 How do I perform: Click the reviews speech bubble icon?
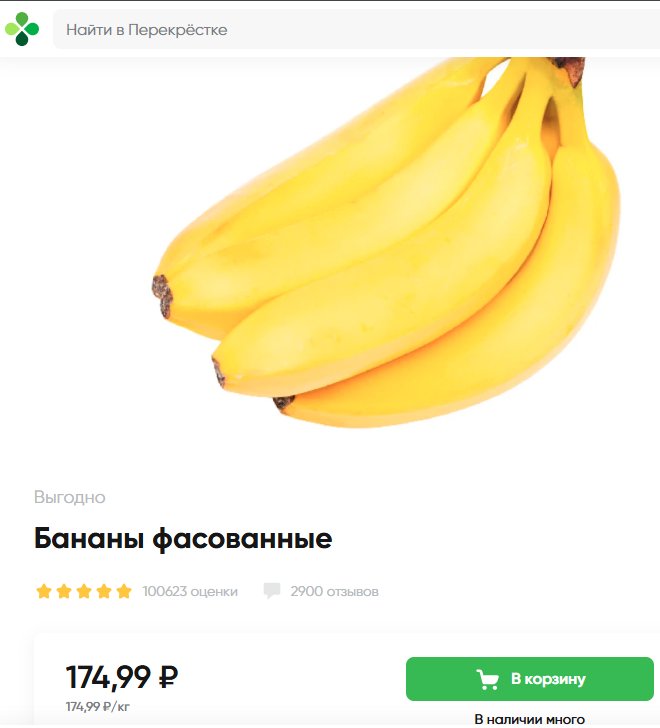click(x=272, y=591)
